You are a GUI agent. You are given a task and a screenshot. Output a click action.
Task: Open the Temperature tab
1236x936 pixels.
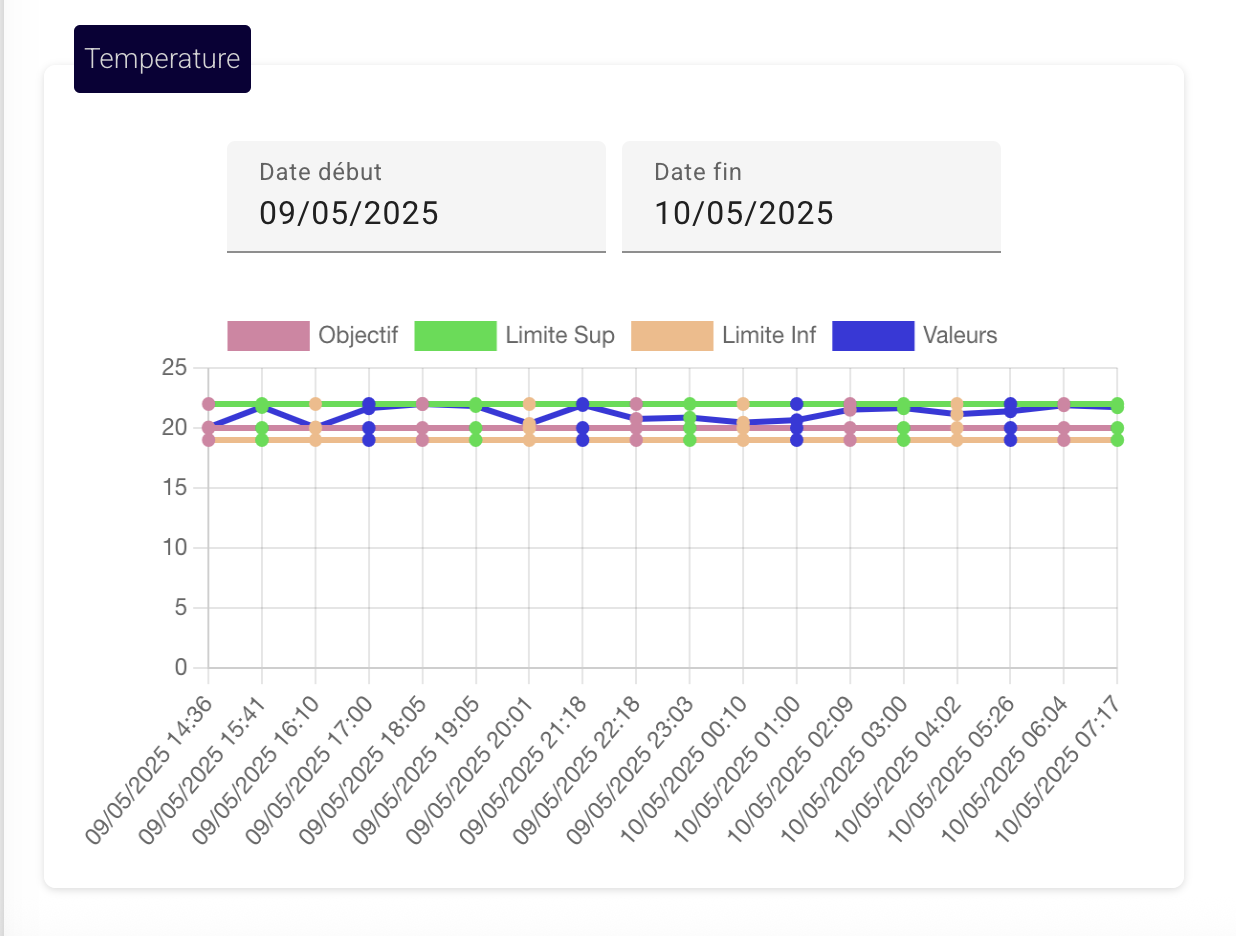point(162,59)
